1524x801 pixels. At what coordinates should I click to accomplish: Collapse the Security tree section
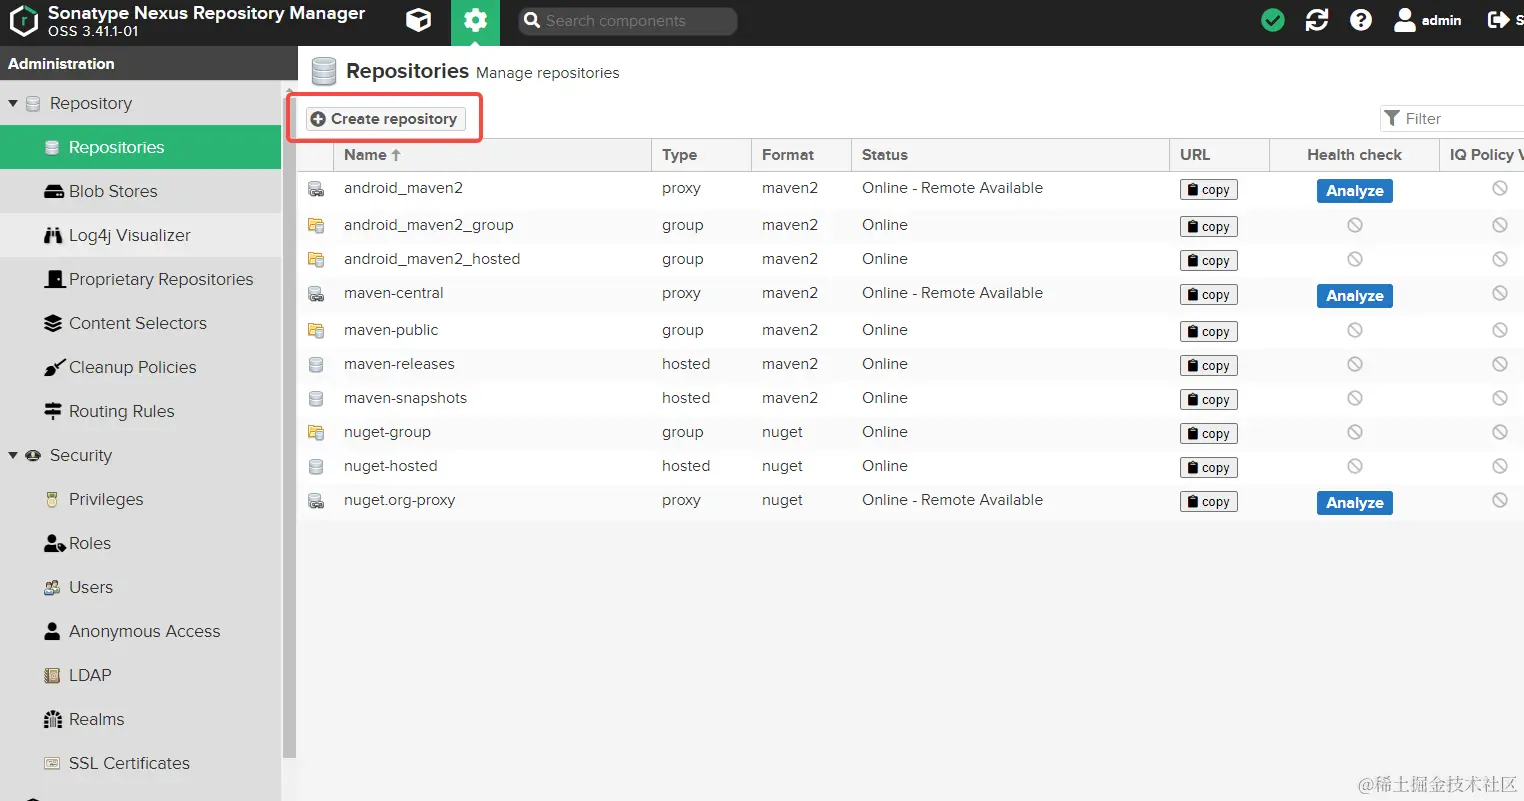(x=13, y=456)
